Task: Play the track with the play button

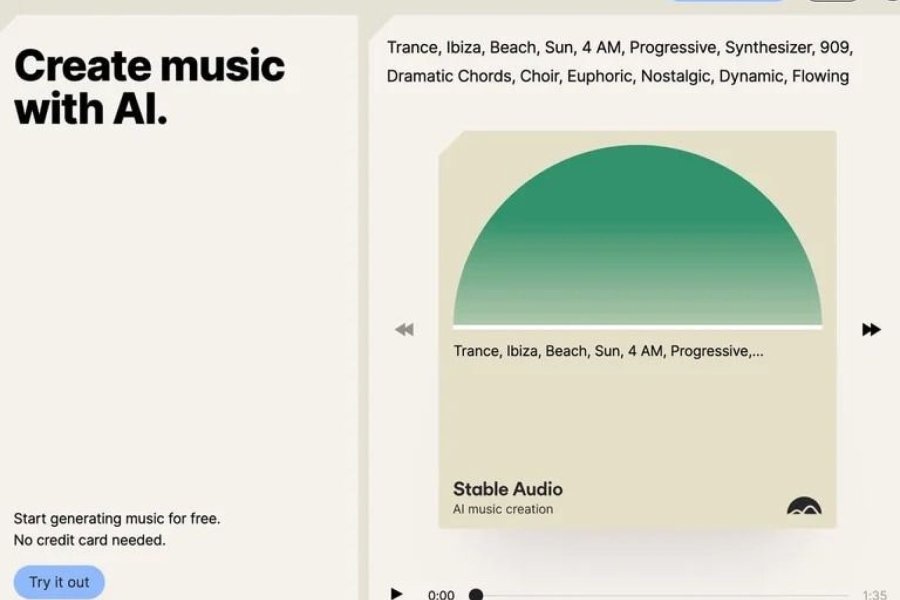Action: (396, 593)
